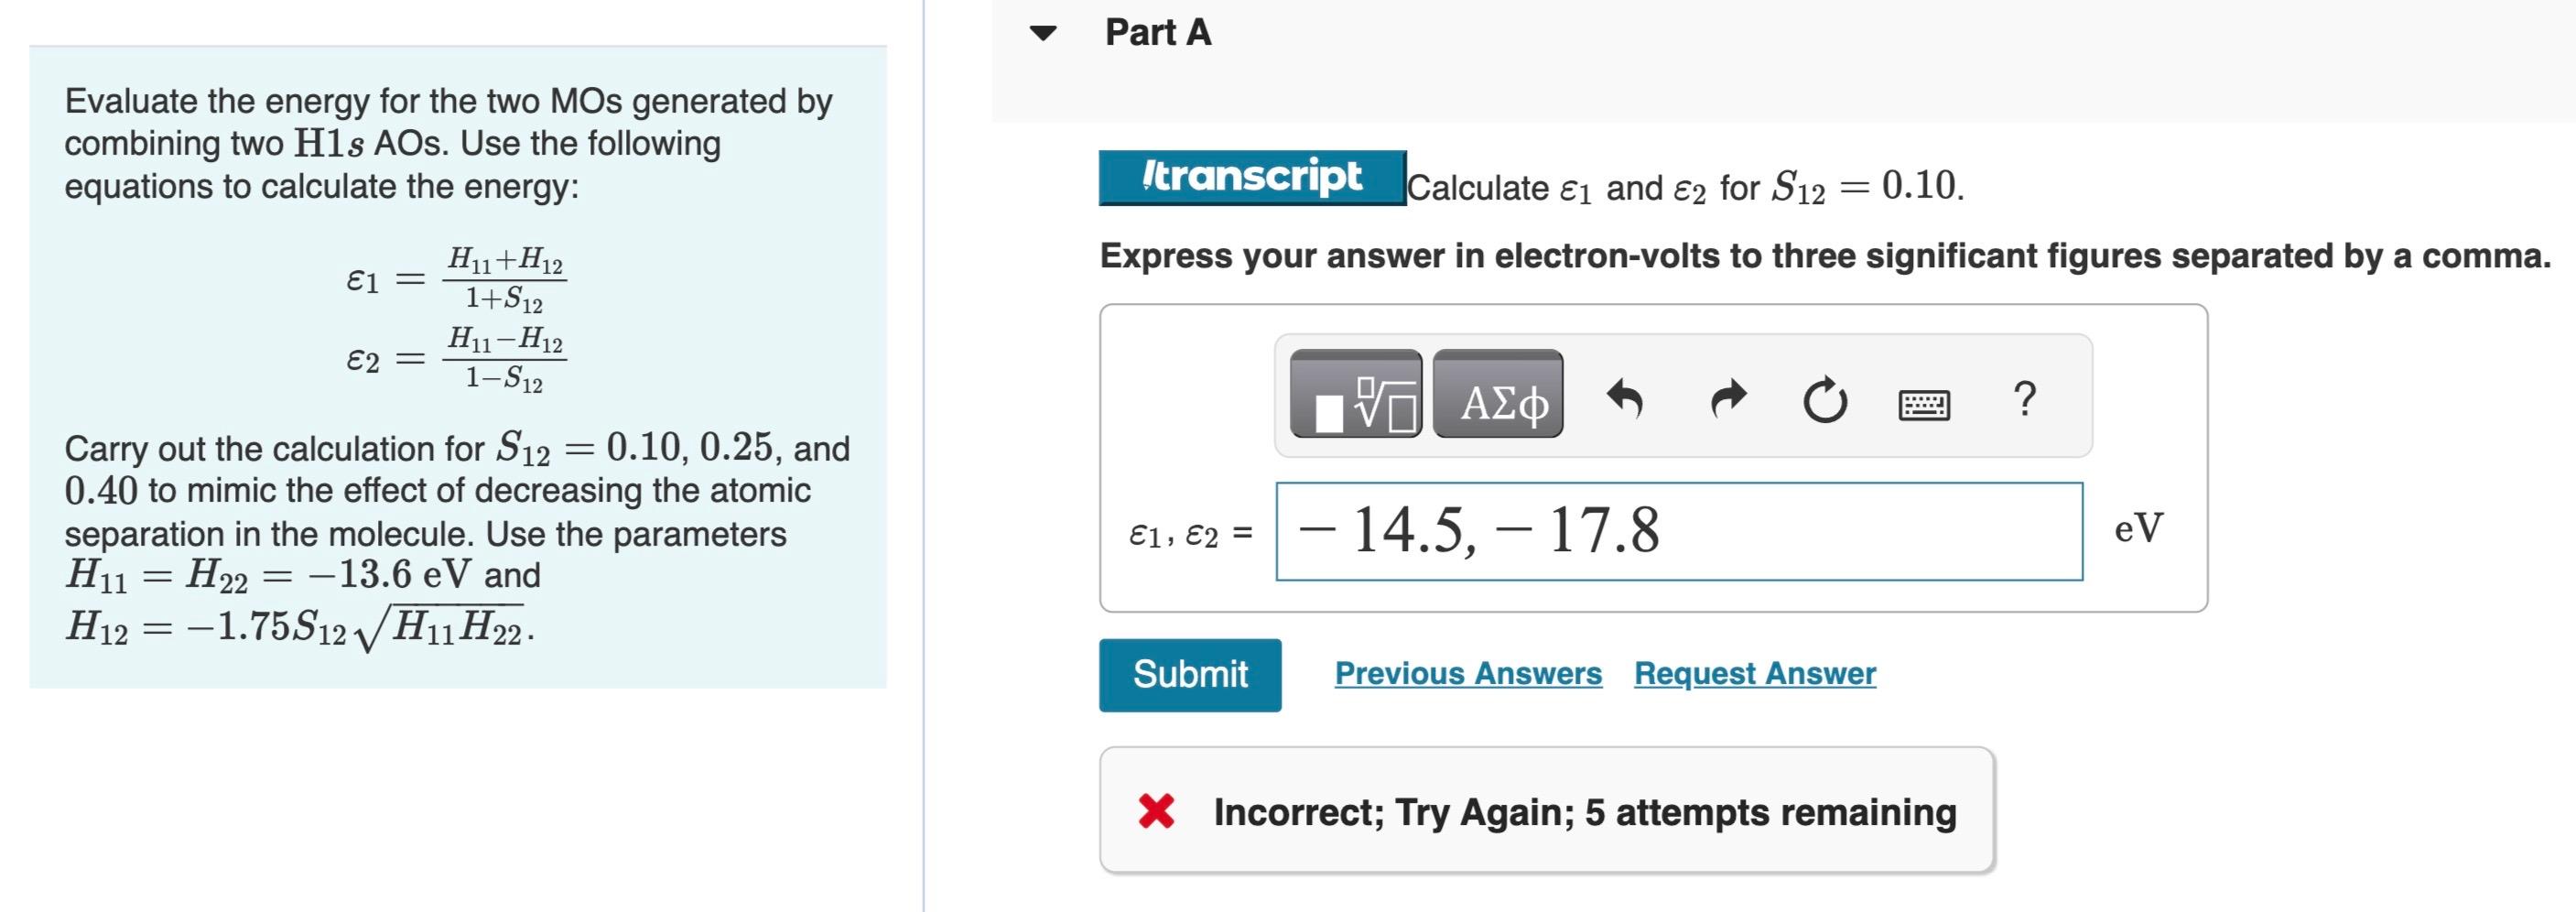Click Request Answer
This screenshot has width=2576, height=912.
[1753, 673]
